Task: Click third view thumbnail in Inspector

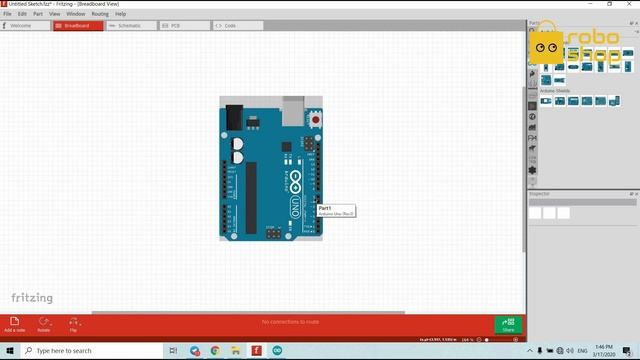Action: 563,213
